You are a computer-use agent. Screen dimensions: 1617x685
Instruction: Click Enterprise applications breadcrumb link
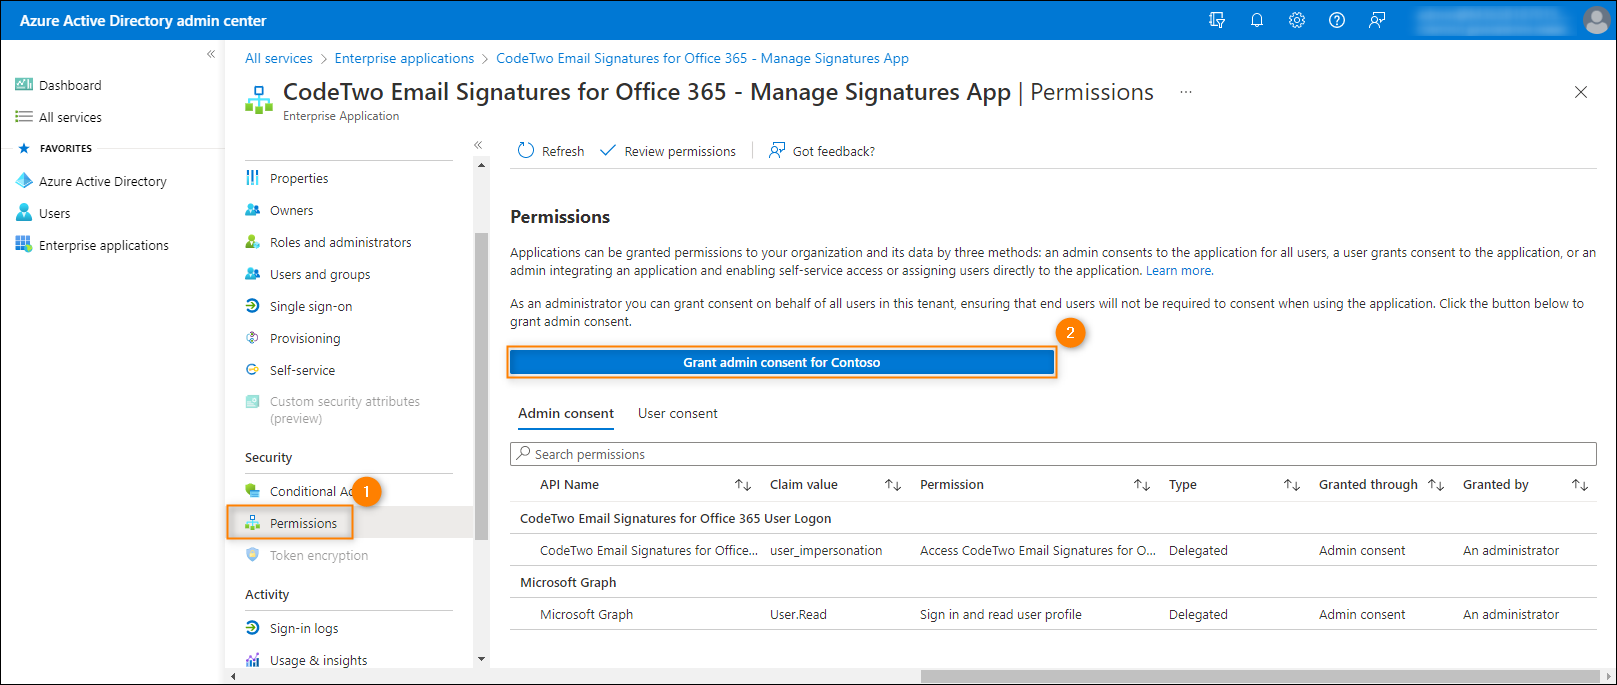404,58
